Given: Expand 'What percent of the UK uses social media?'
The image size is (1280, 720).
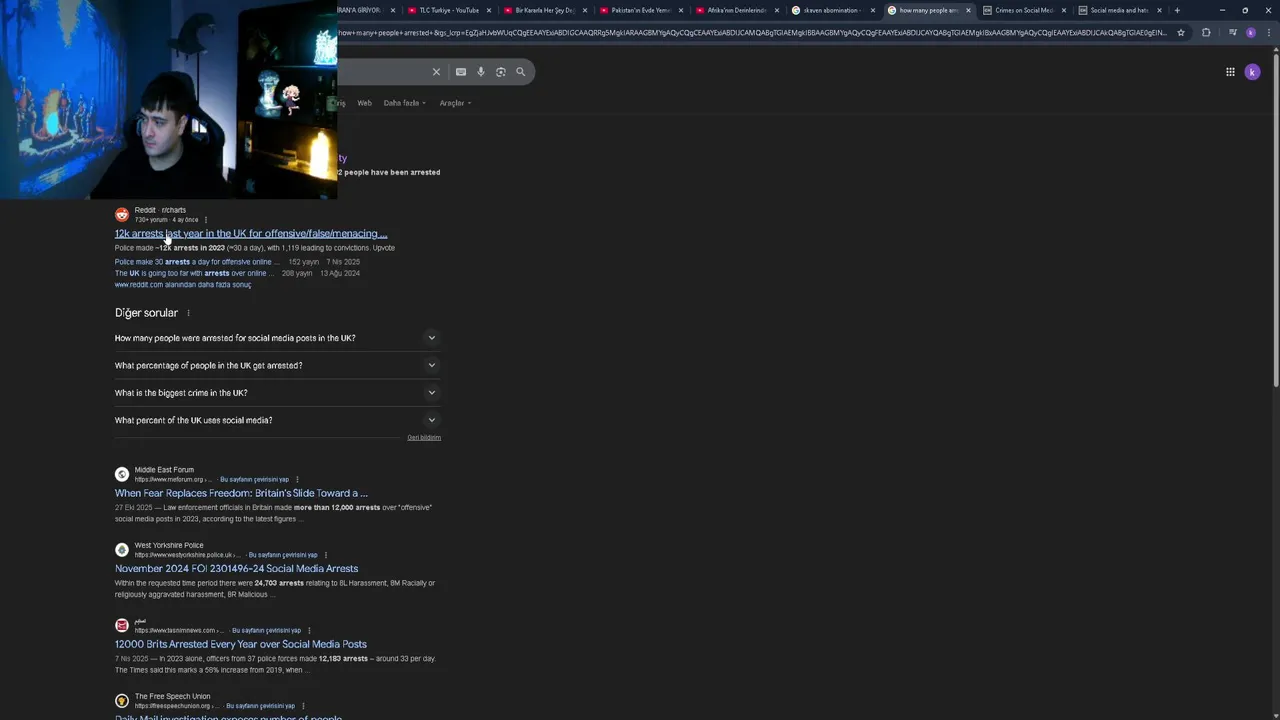Looking at the screenshot, I should pyautogui.click(x=278, y=420).
